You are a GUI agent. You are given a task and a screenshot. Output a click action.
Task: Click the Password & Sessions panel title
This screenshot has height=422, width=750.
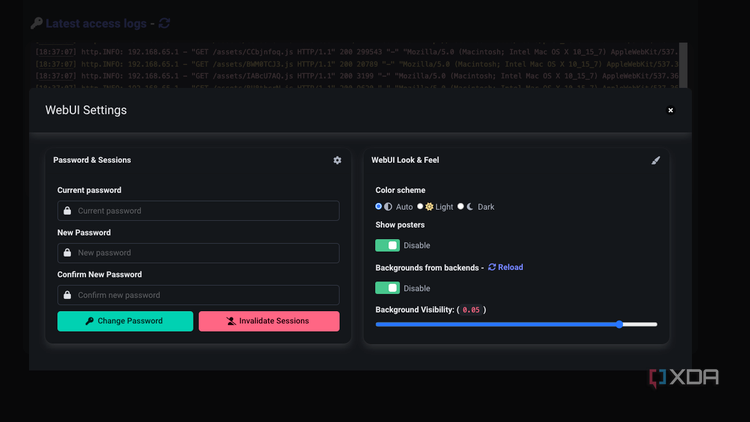(x=92, y=160)
